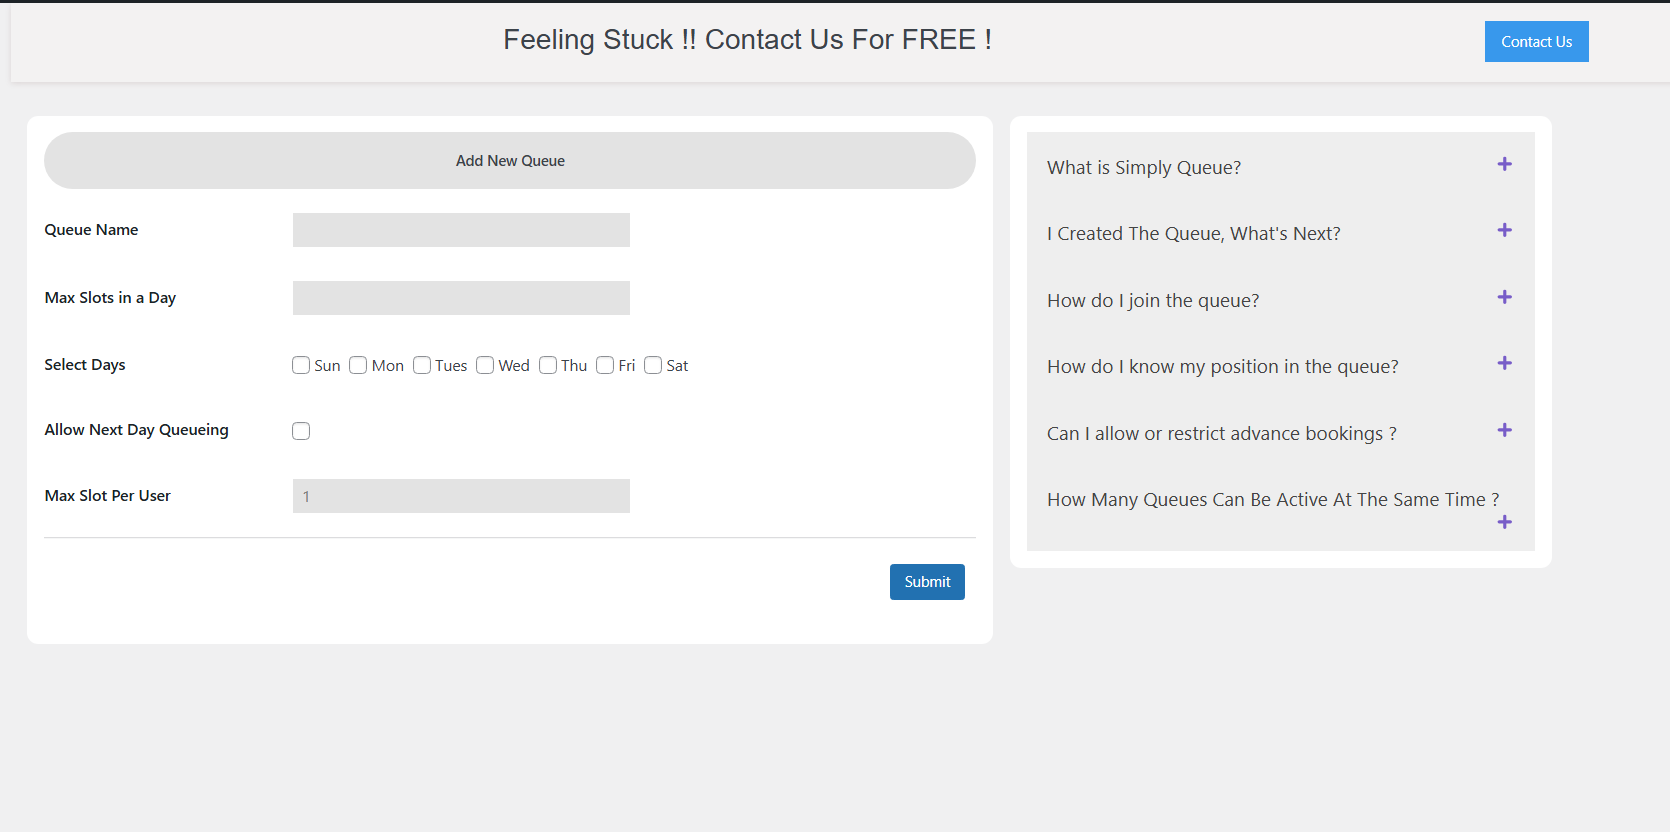Click plus icon next to How do I join
This screenshot has height=832, width=1670.
click(x=1504, y=297)
